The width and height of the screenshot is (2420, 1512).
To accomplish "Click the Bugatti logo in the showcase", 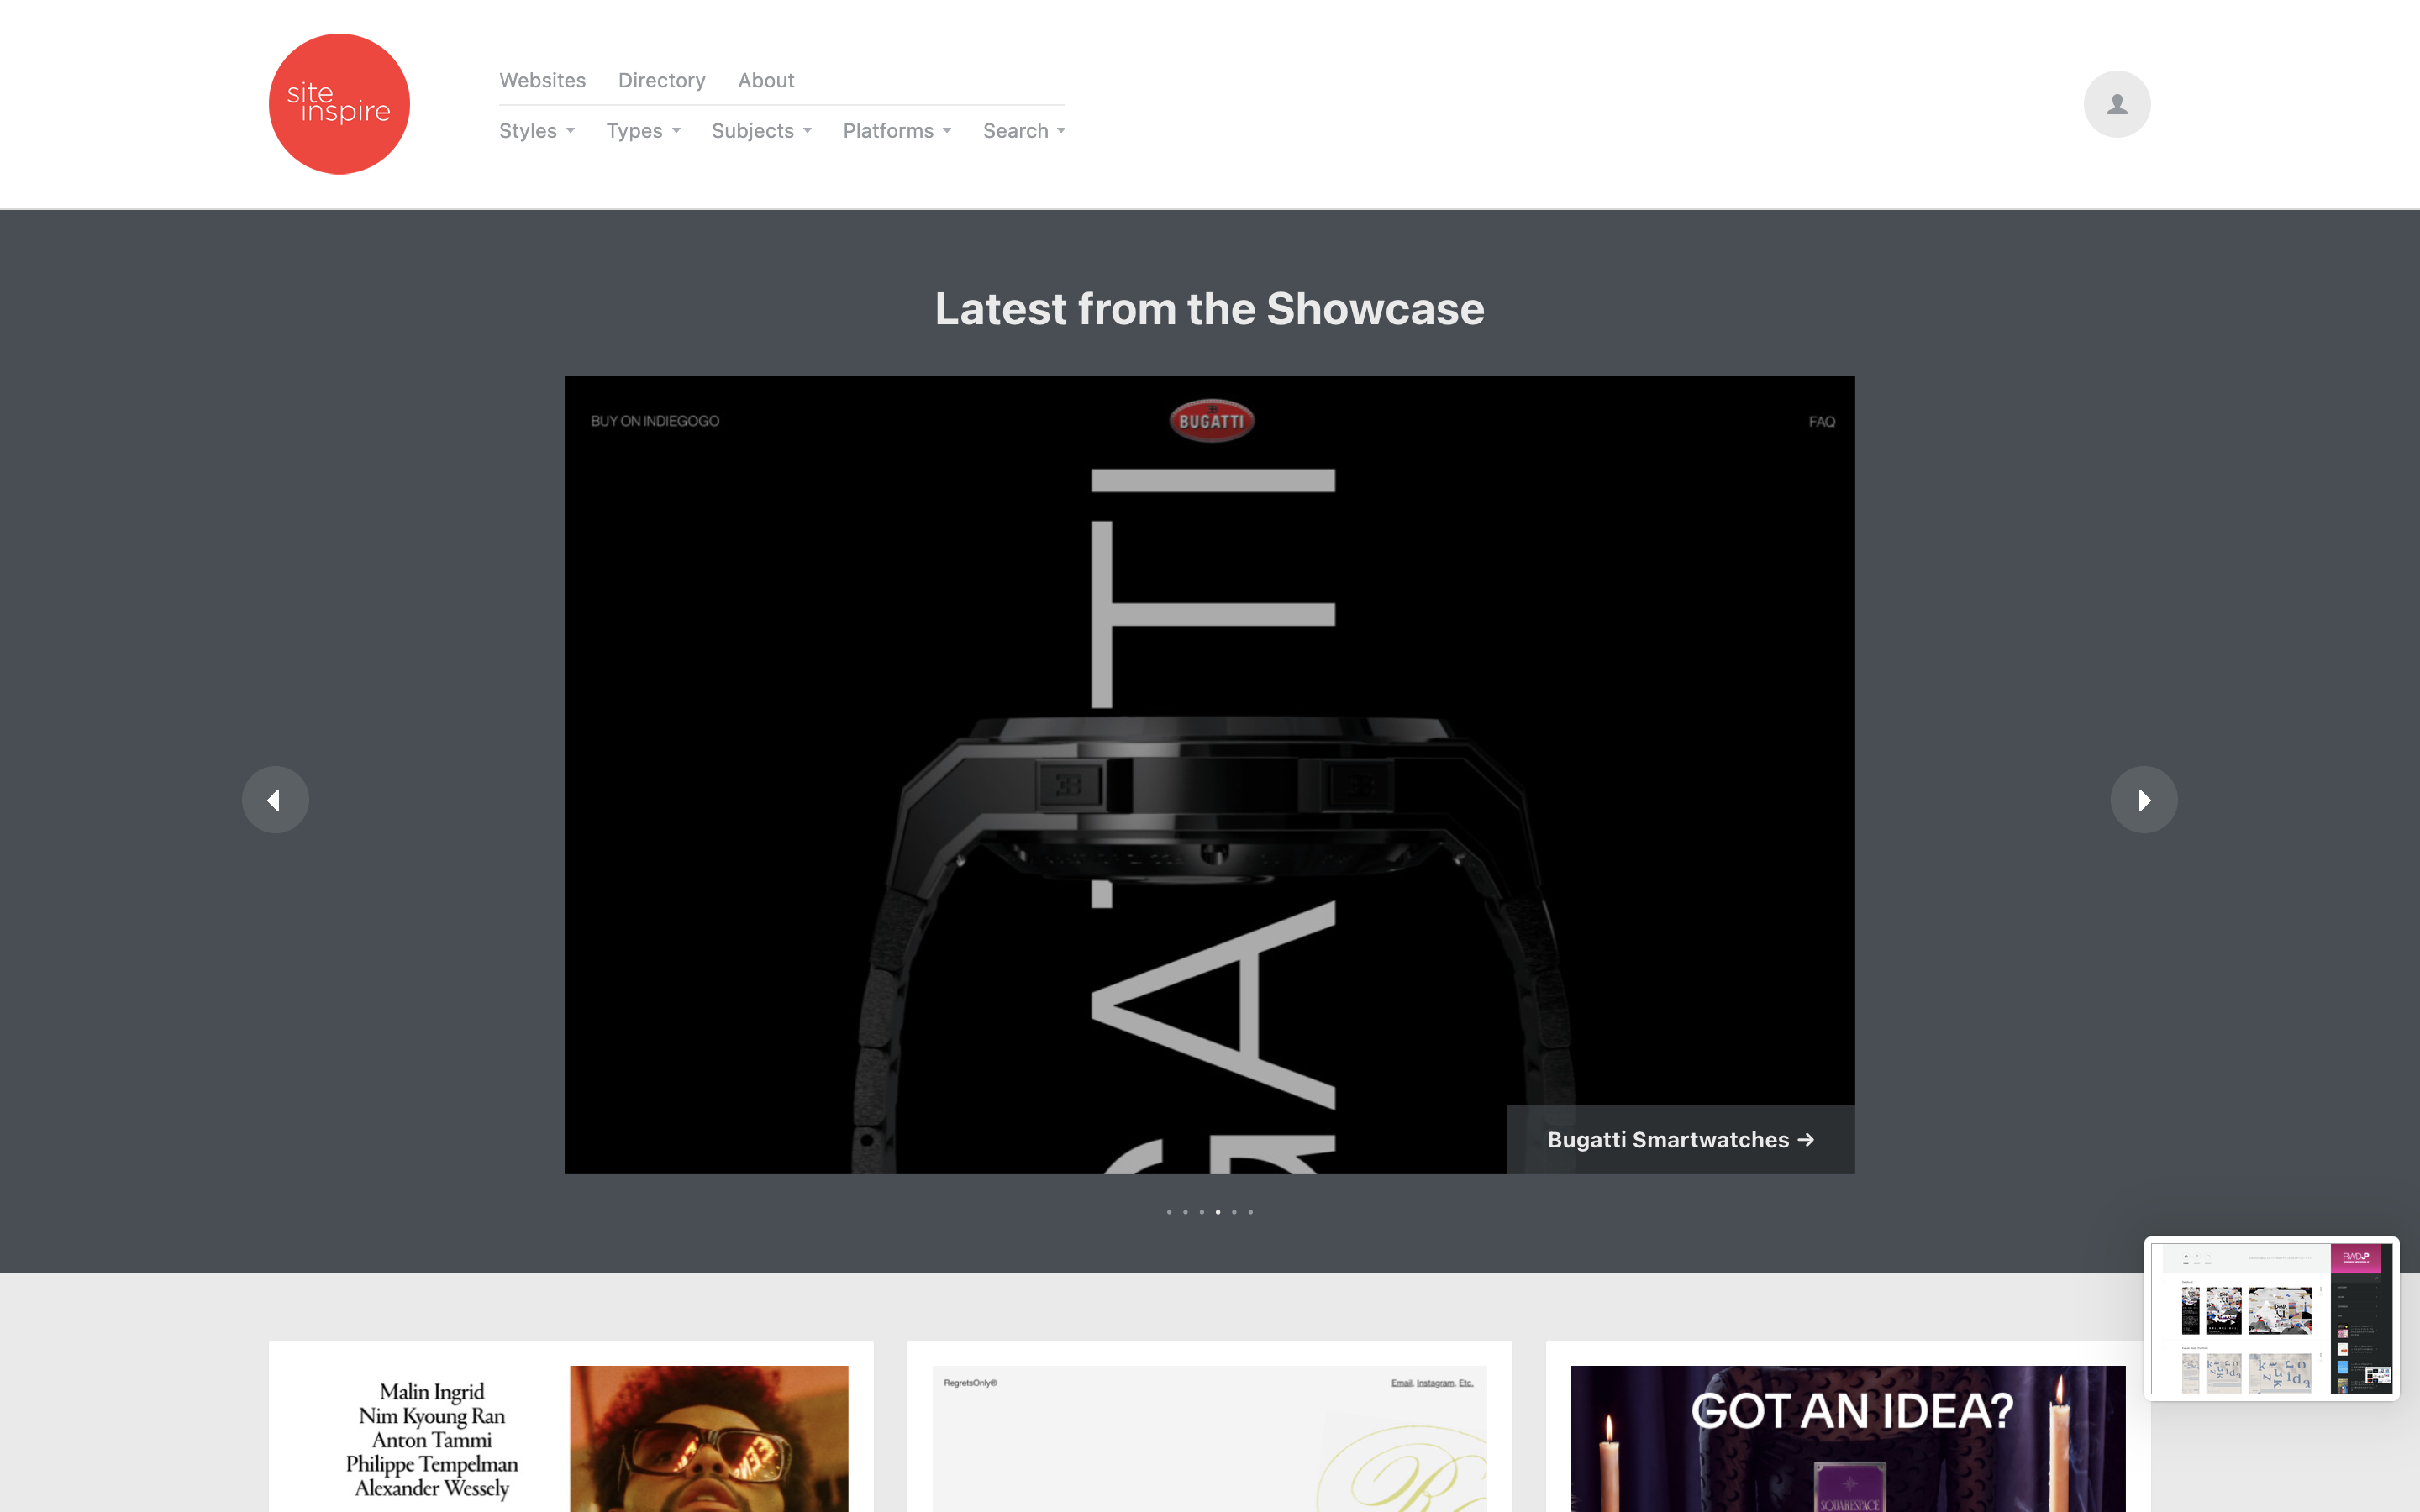I will point(1211,421).
